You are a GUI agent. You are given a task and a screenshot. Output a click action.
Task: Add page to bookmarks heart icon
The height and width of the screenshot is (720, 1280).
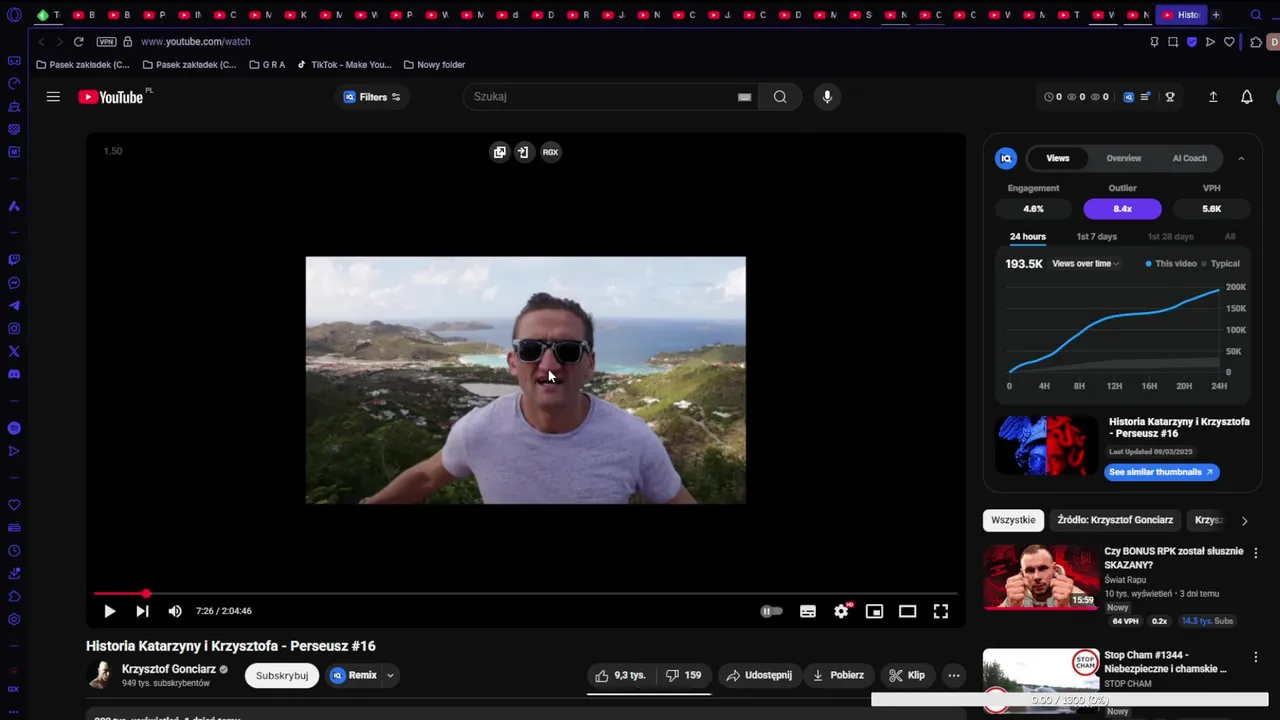1229,42
